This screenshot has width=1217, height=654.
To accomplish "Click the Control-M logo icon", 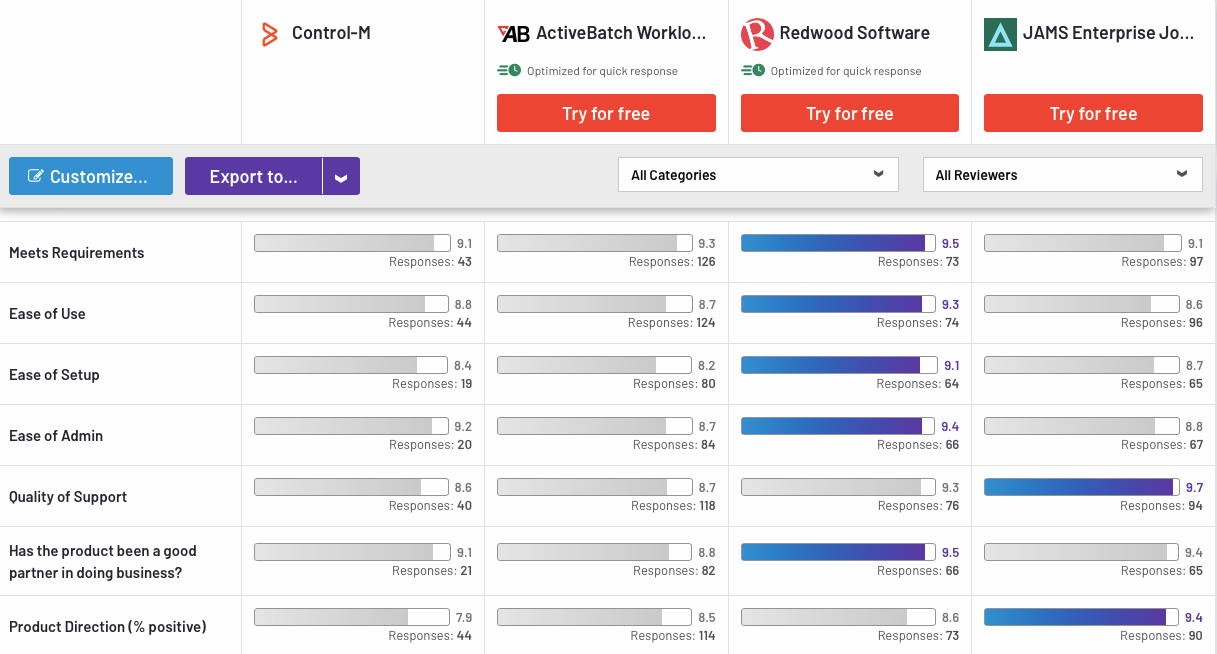I will click(268, 32).
